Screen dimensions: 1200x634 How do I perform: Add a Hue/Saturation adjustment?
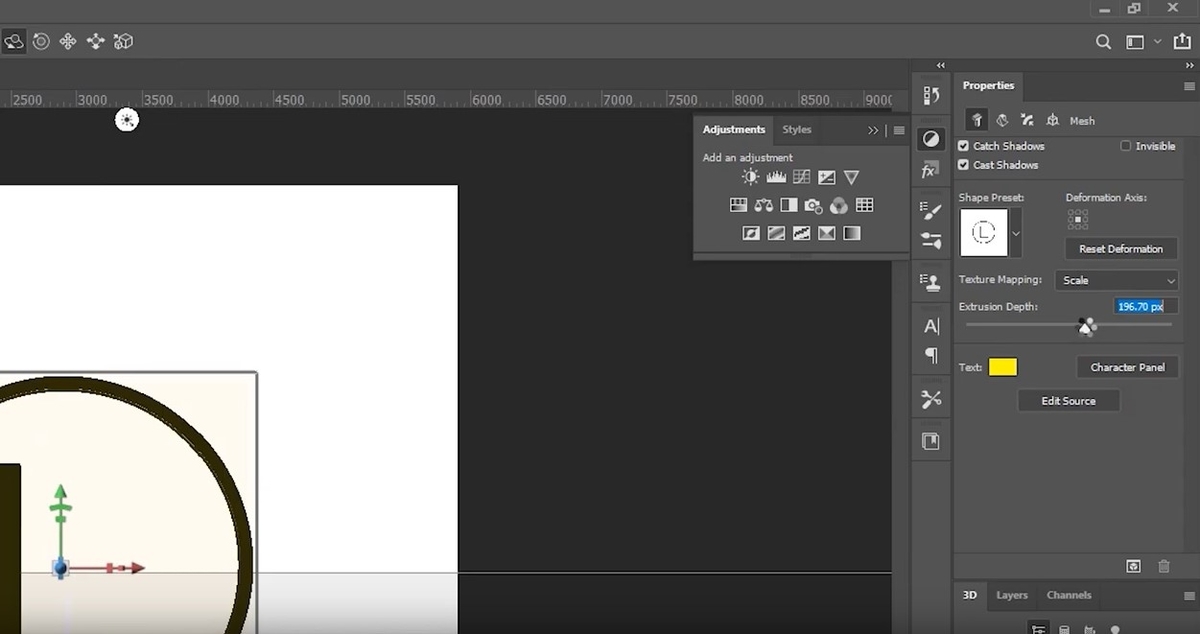(738, 205)
